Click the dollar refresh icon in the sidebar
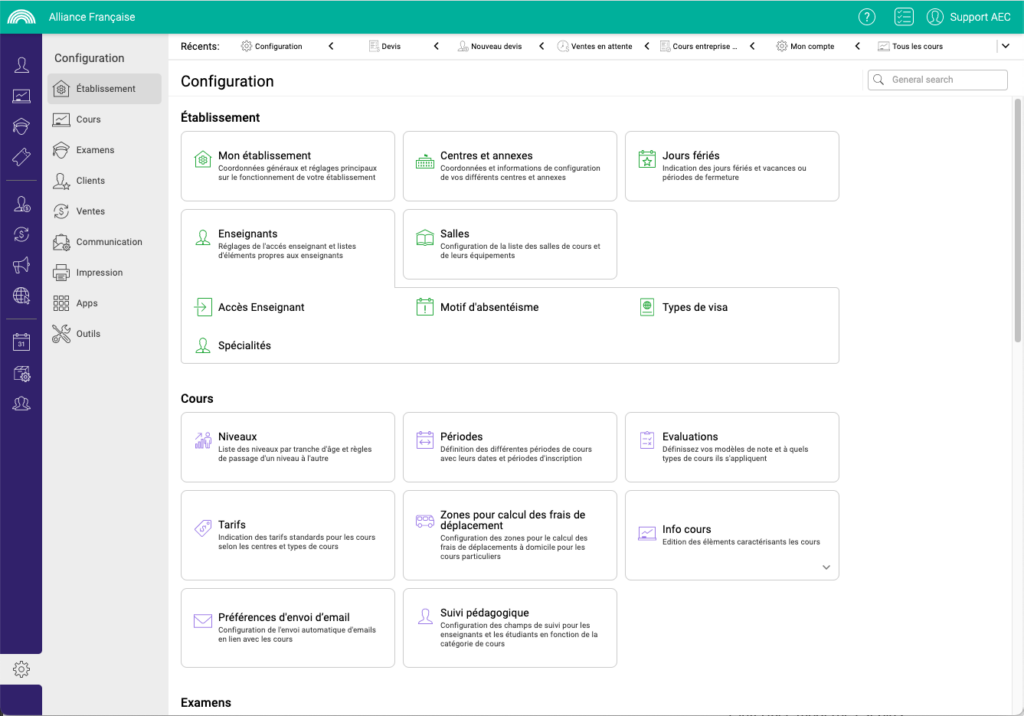This screenshot has height=716, width=1024. (x=20, y=233)
